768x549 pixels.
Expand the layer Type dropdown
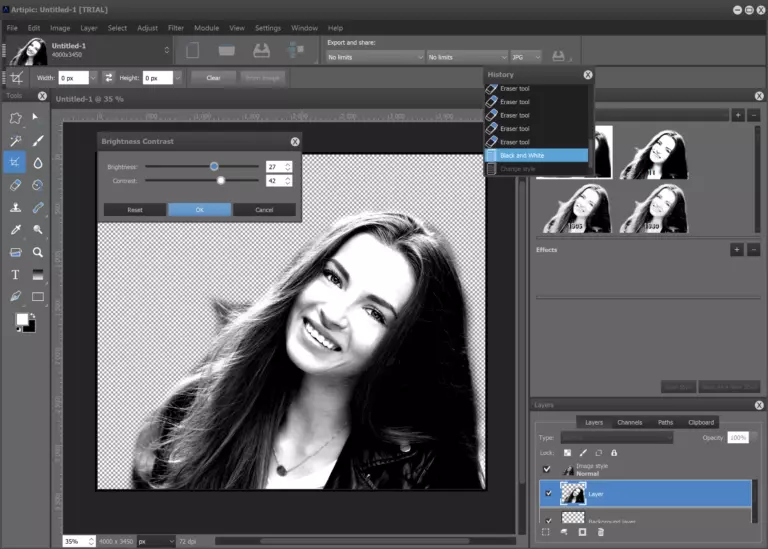pos(616,438)
